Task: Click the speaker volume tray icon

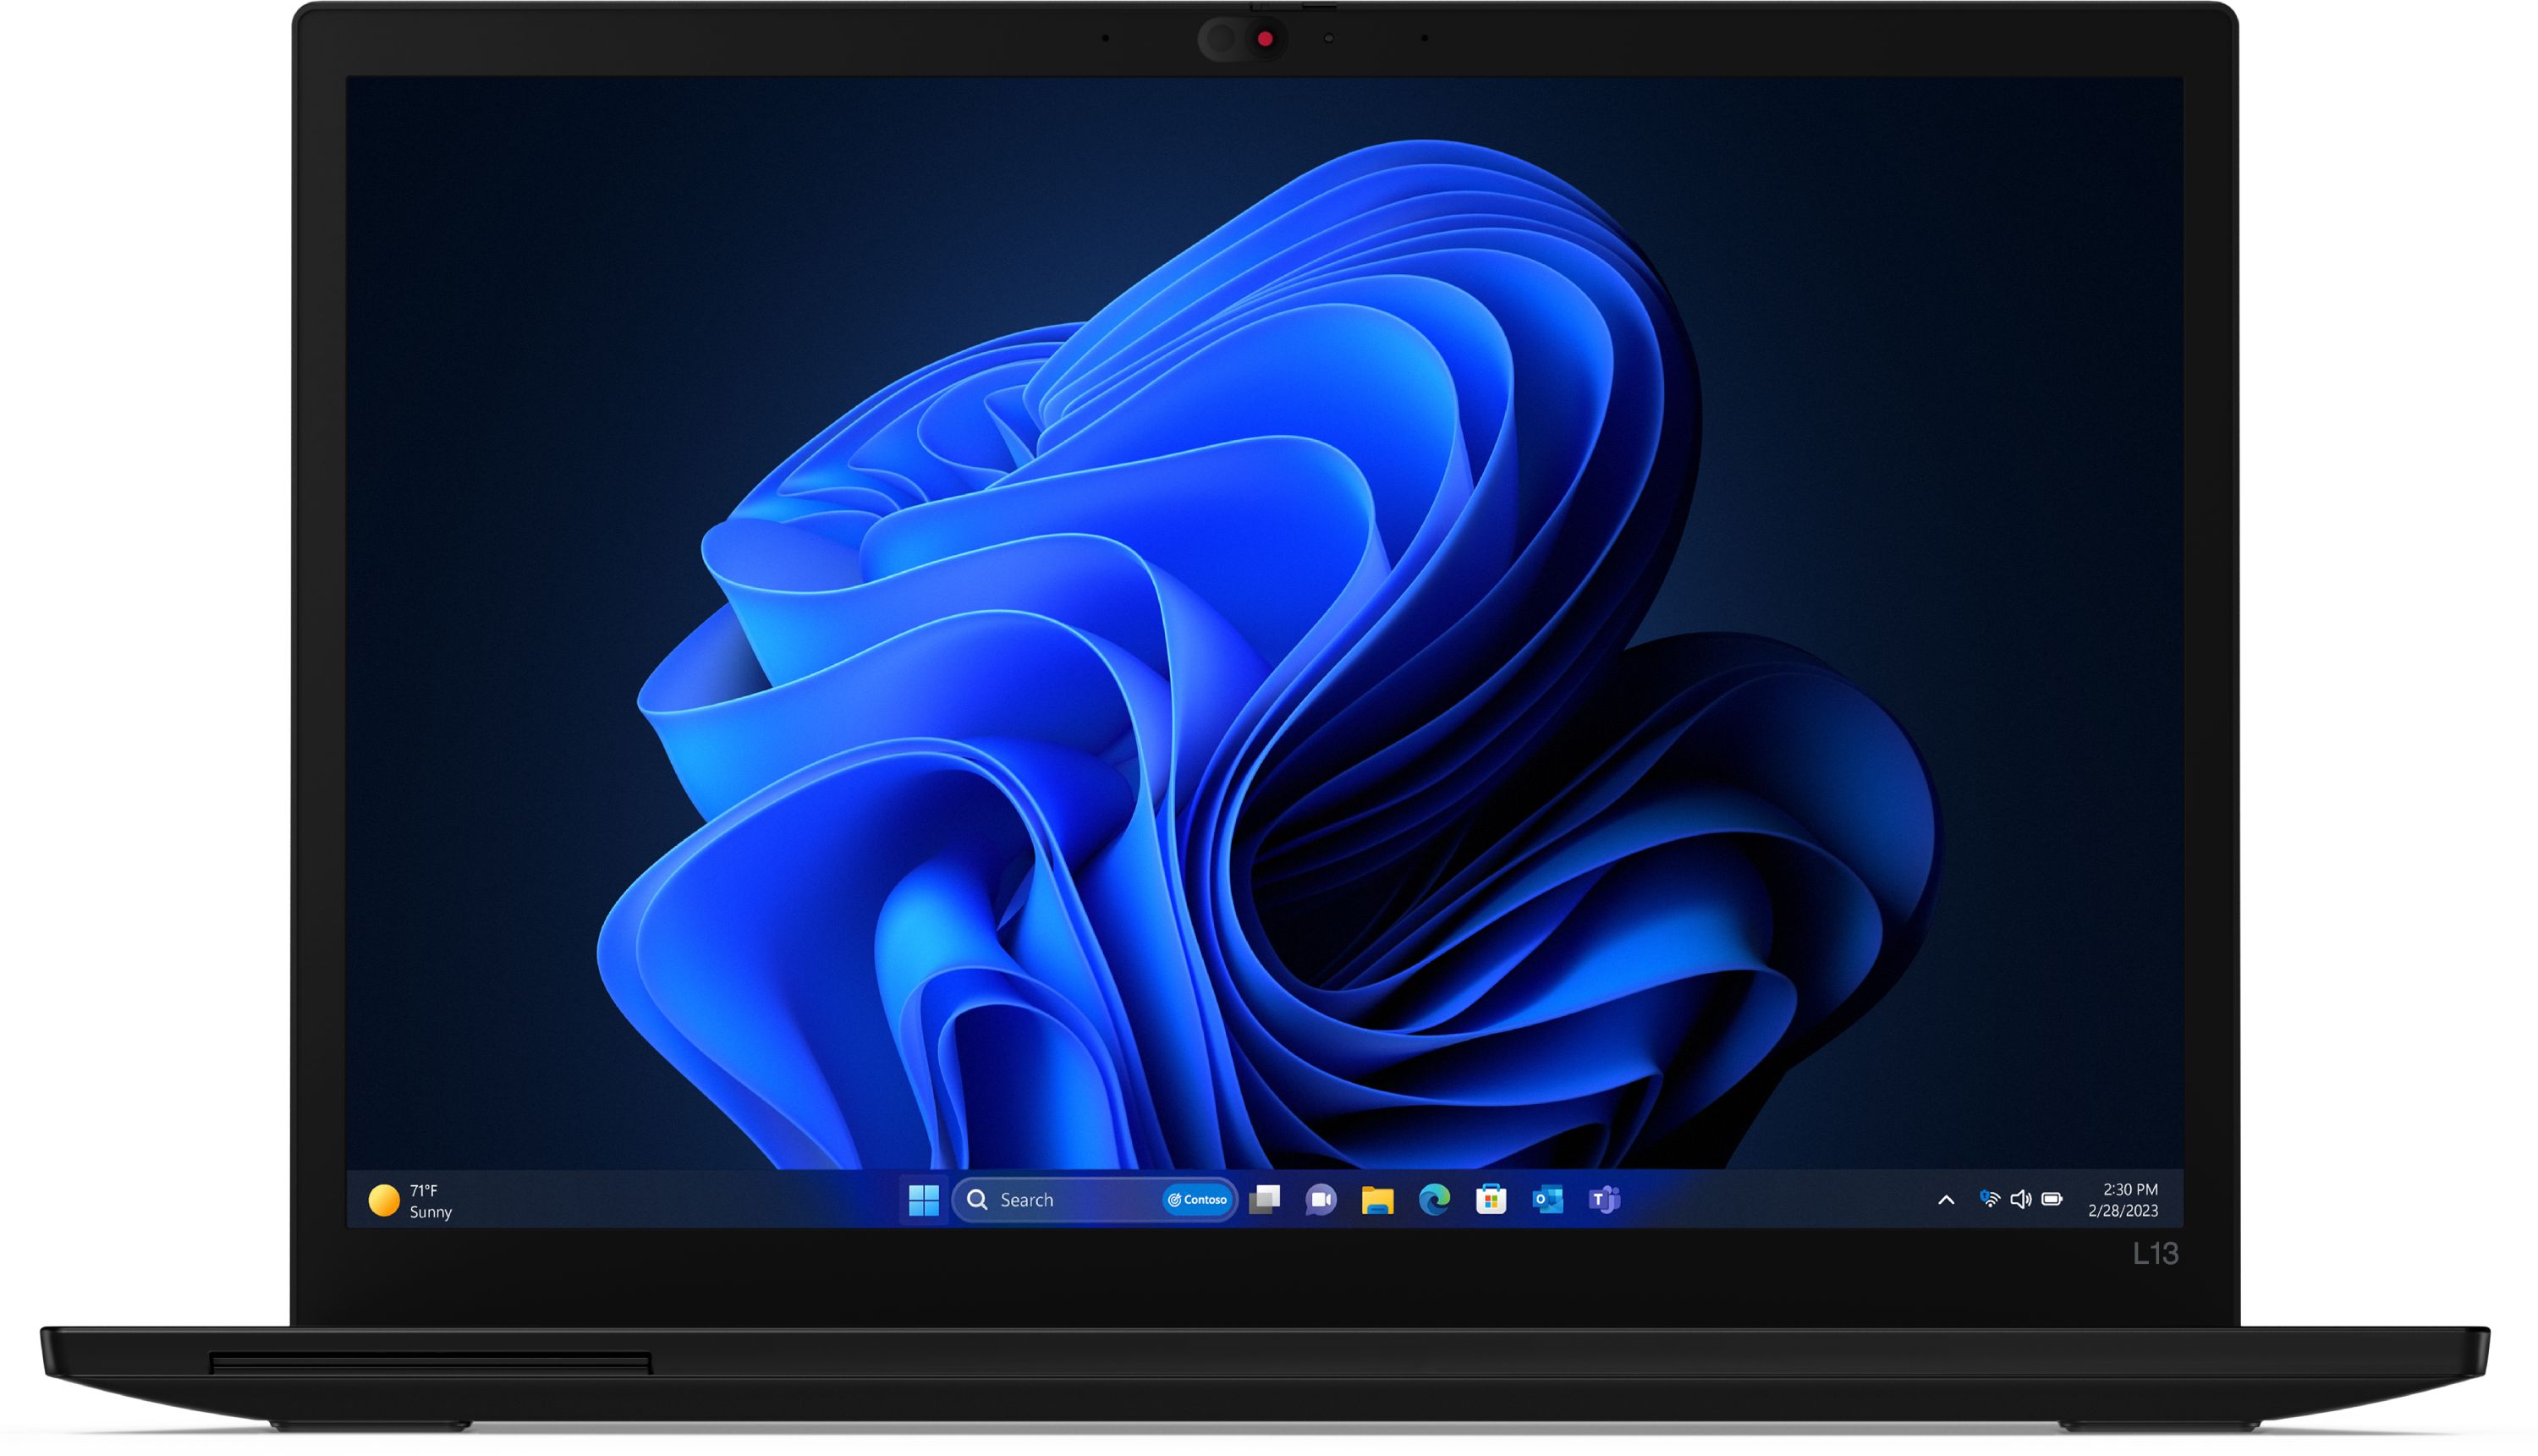Action: [2021, 1199]
